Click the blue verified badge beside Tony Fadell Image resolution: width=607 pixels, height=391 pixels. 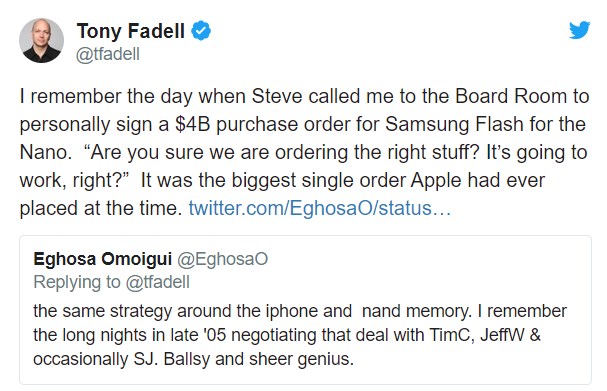click(201, 31)
